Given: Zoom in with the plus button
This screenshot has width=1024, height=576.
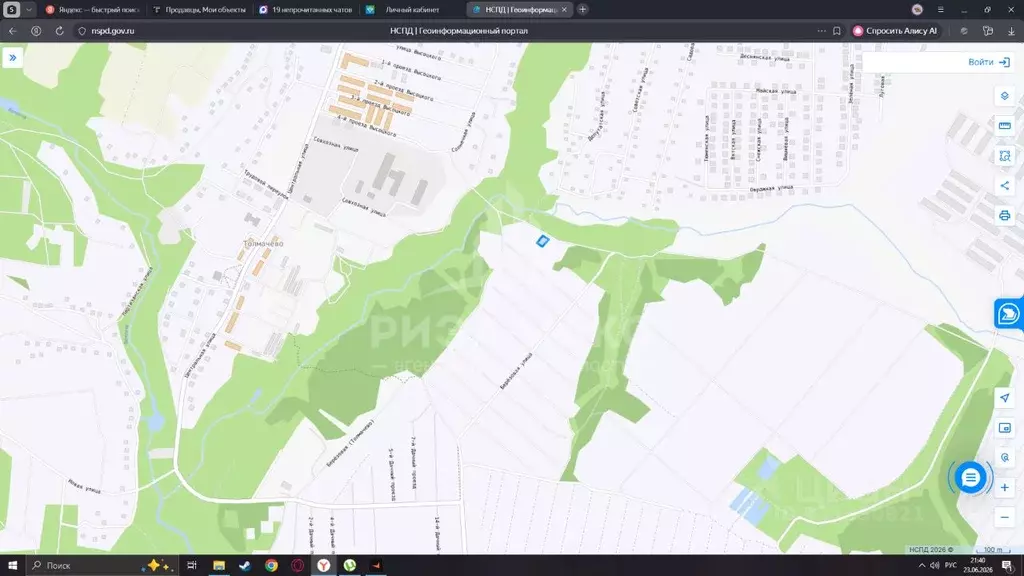Looking at the screenshot, I should pos(1004,487).
